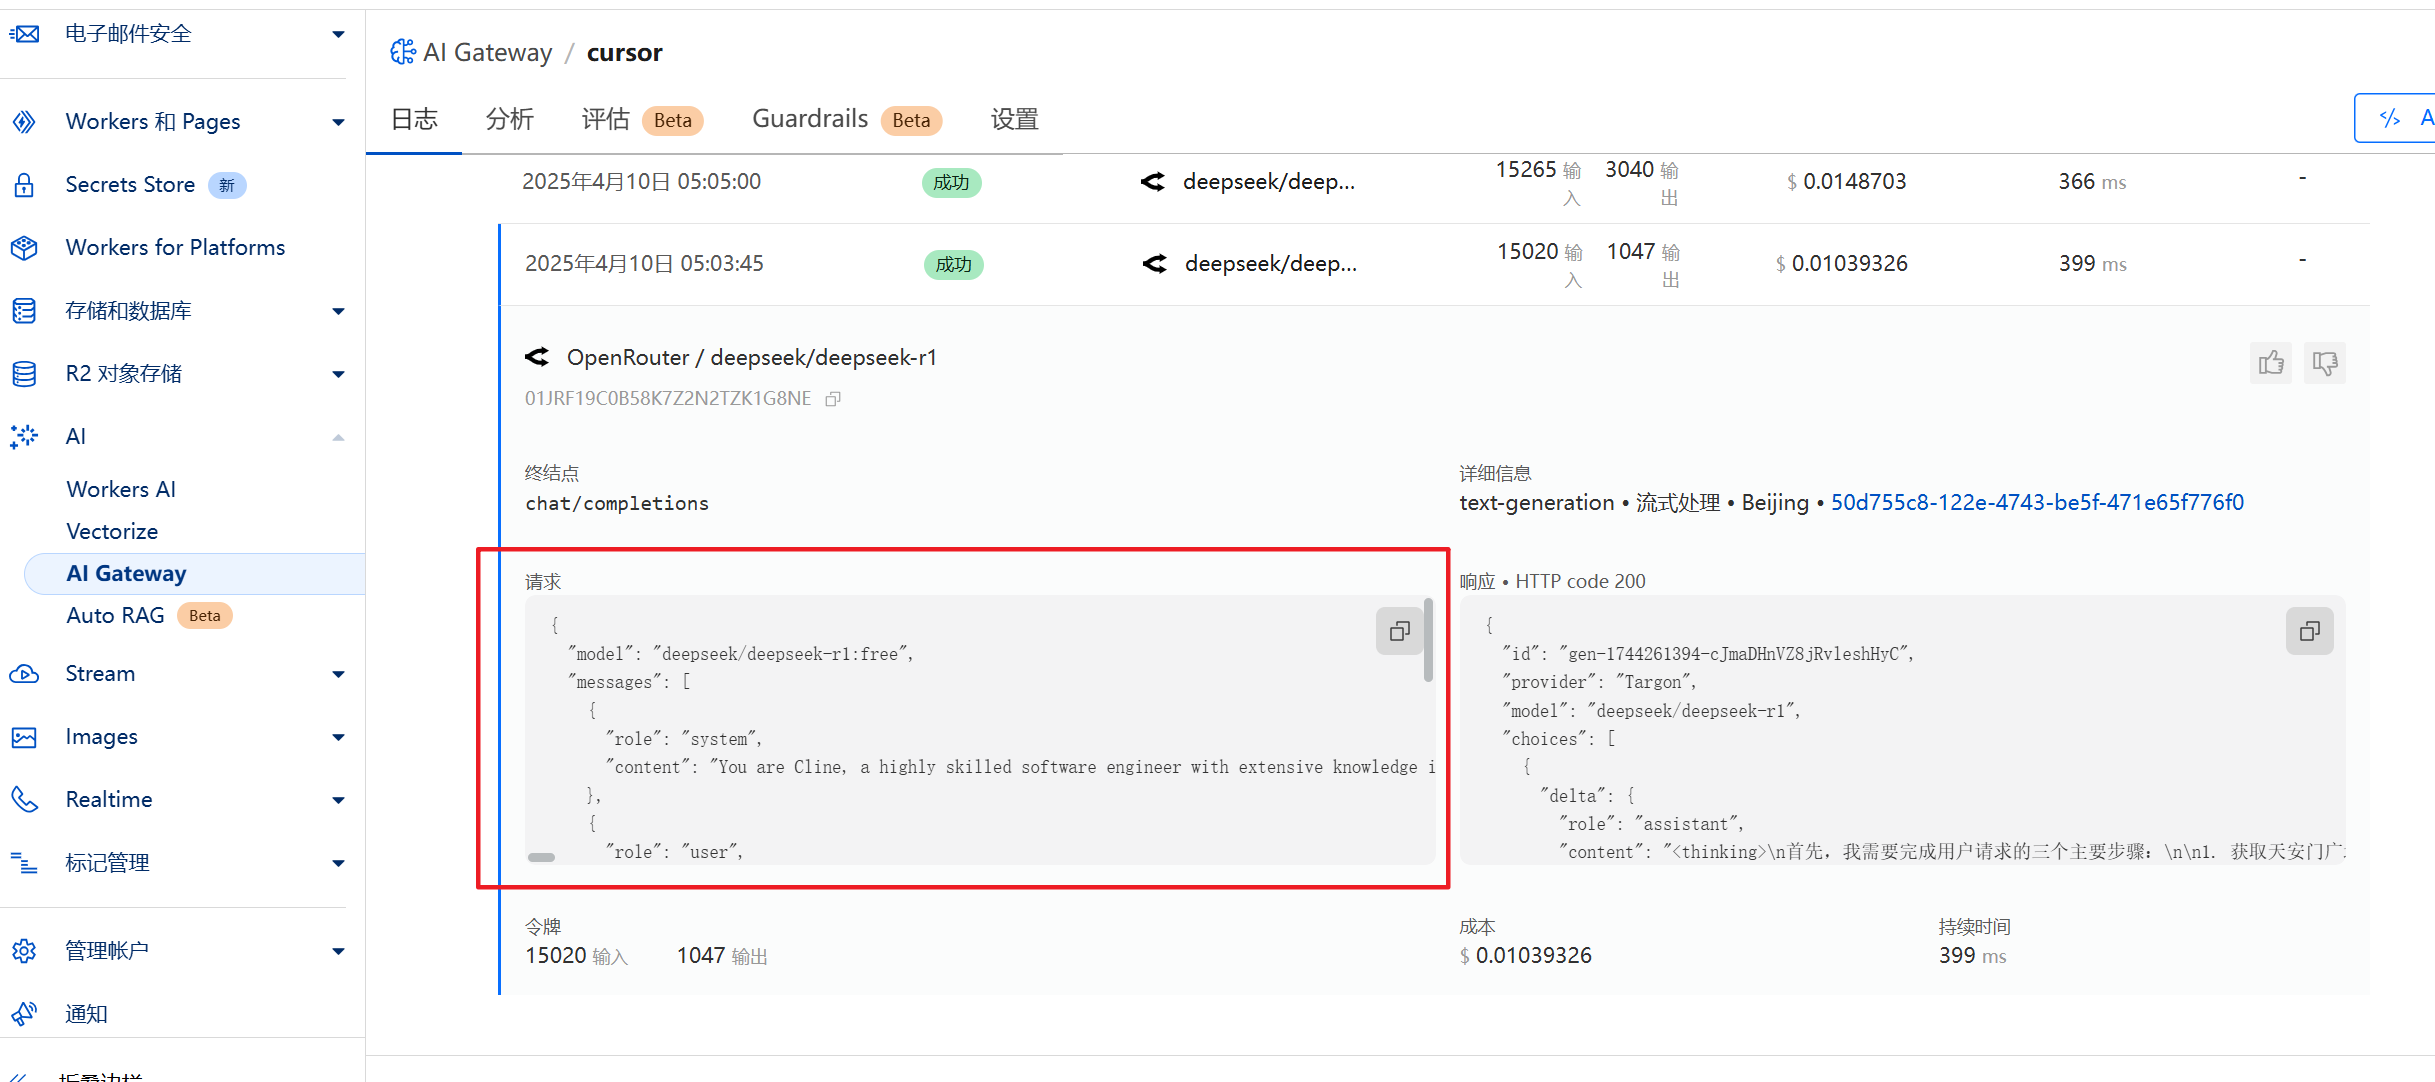
Task: Click the 399 ms duration cell in the 05:03:45 row
Action: coord(2092,264)
